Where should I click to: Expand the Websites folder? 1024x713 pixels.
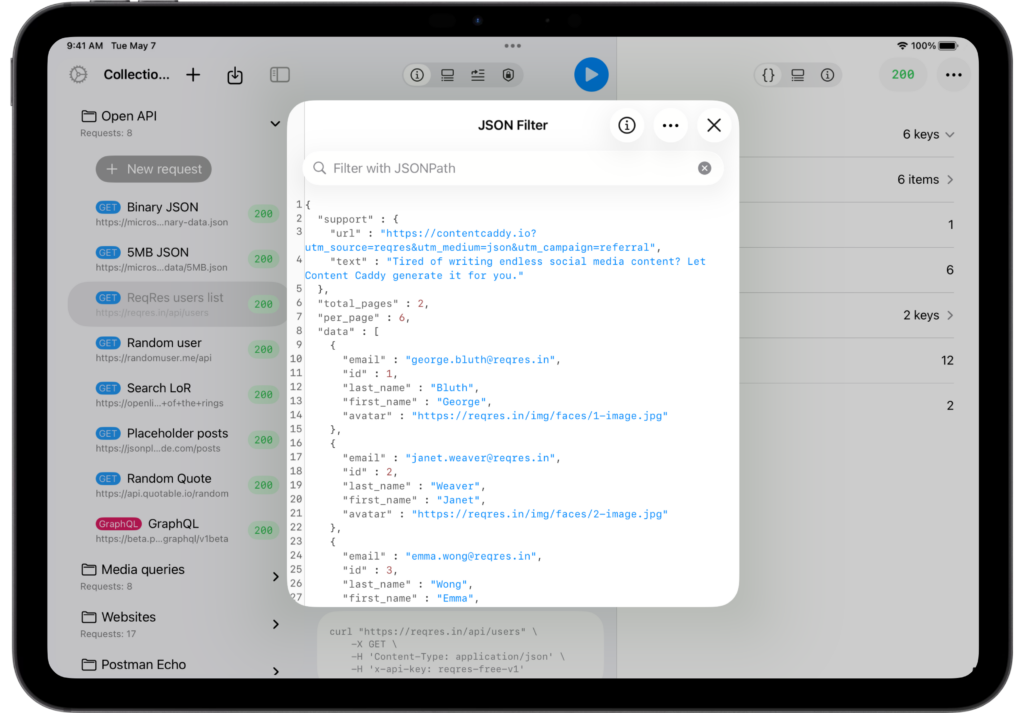[x=275, y=624]
